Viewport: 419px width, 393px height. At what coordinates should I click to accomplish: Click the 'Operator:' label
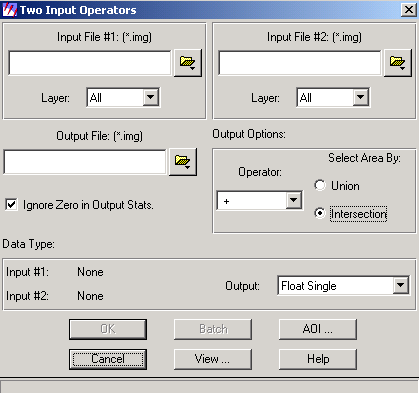click(x=260, y=172)
